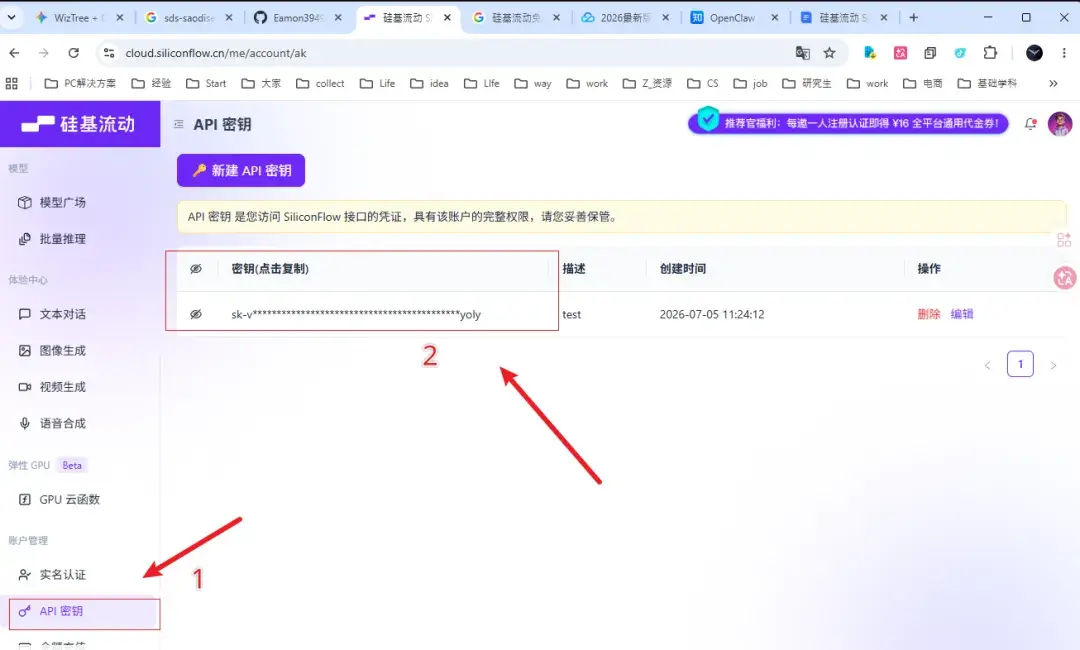Viewport: 1080px width, 650px height.
Task: Click the address bar URL
Action: (216, 53)
